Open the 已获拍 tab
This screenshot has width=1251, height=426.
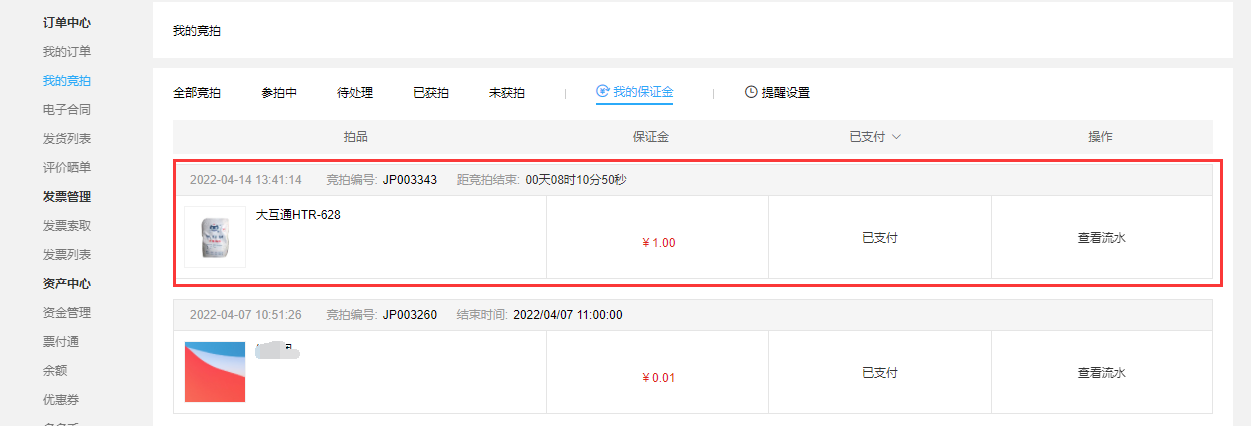(x=431, y=93)
